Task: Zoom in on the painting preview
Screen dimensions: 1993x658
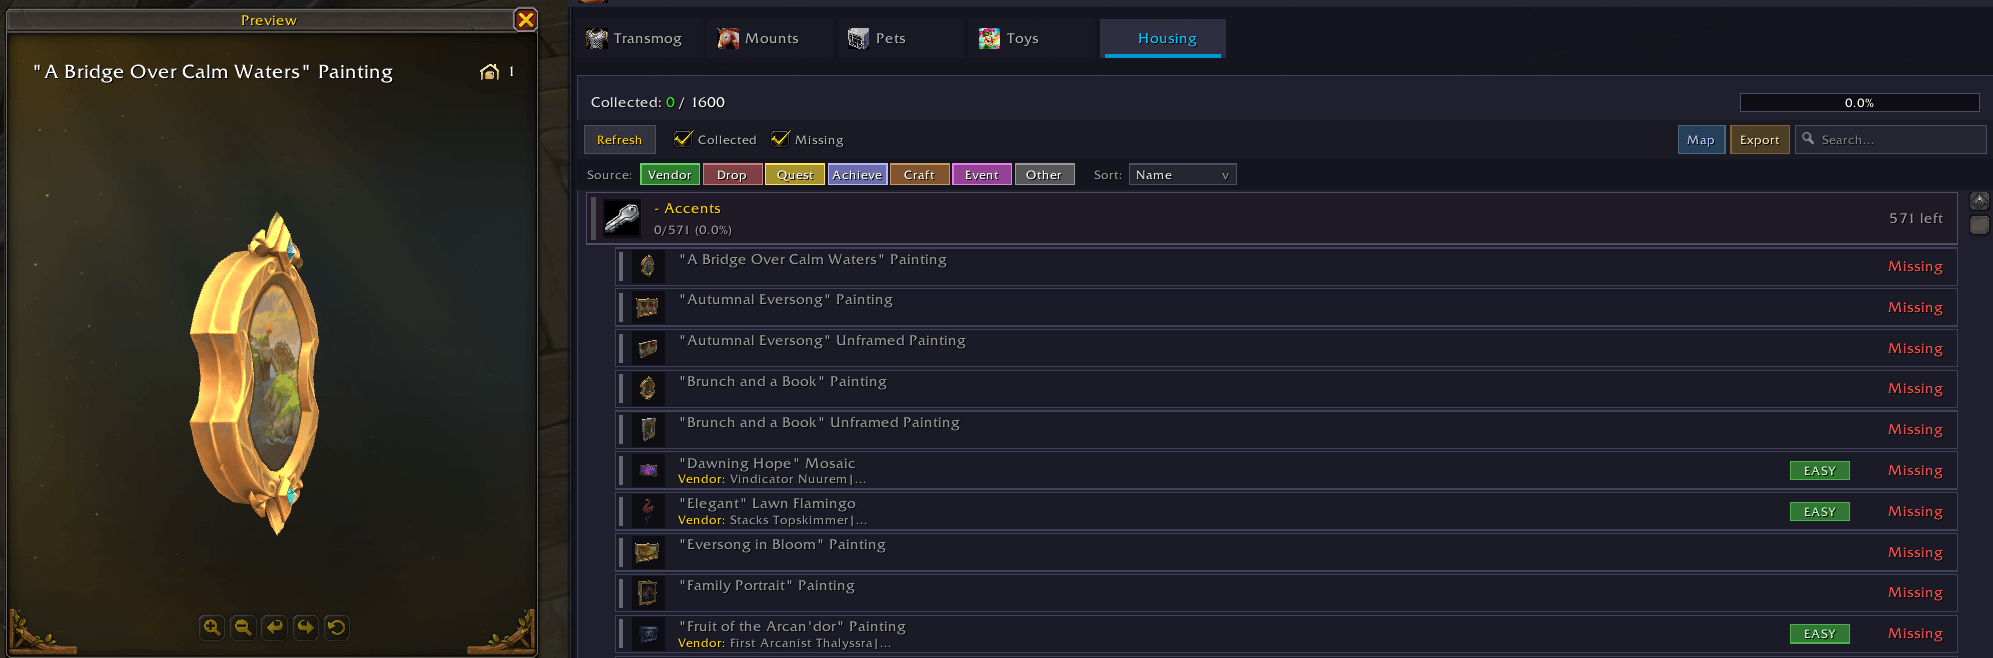Action: 212,628
